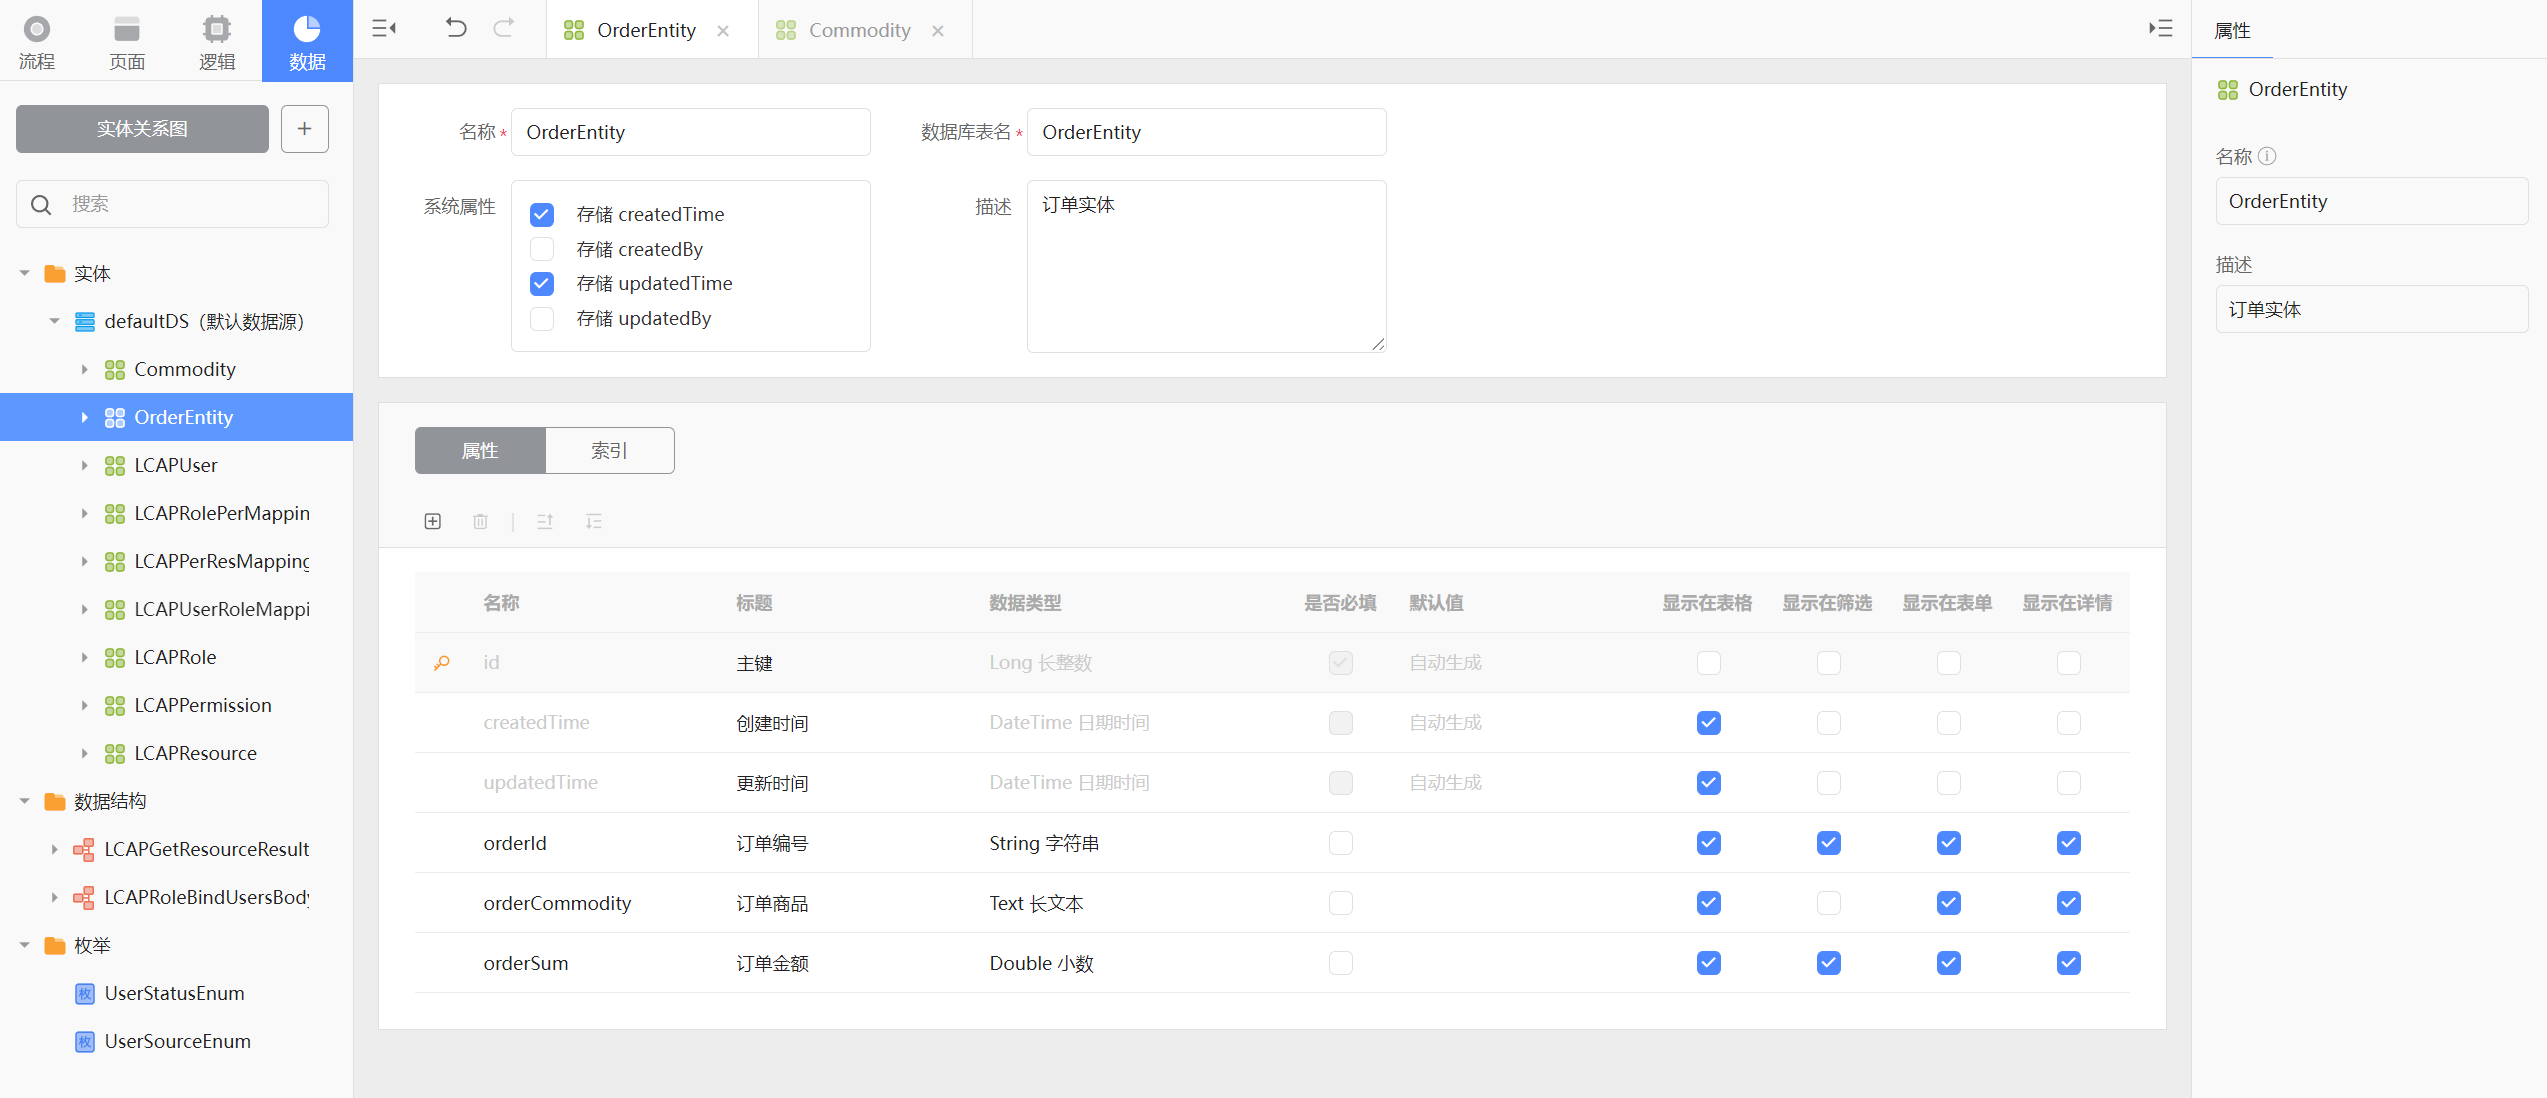Click the UserSourceEnum enum icon
The height and width of the screenshot is (1098, 2547).
tap(85, 1042)
